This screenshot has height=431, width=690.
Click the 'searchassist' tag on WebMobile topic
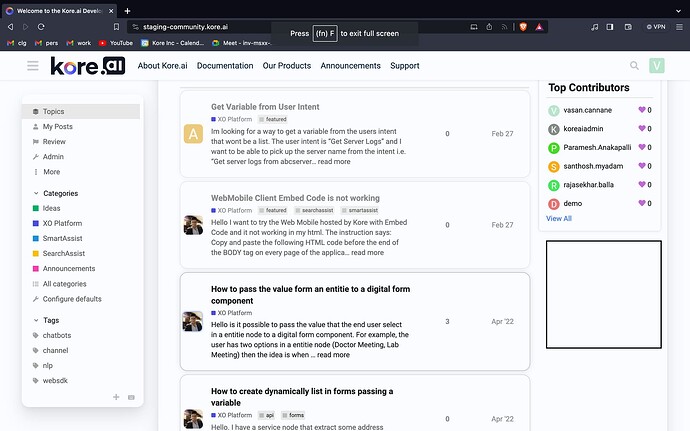pos(314,210)
